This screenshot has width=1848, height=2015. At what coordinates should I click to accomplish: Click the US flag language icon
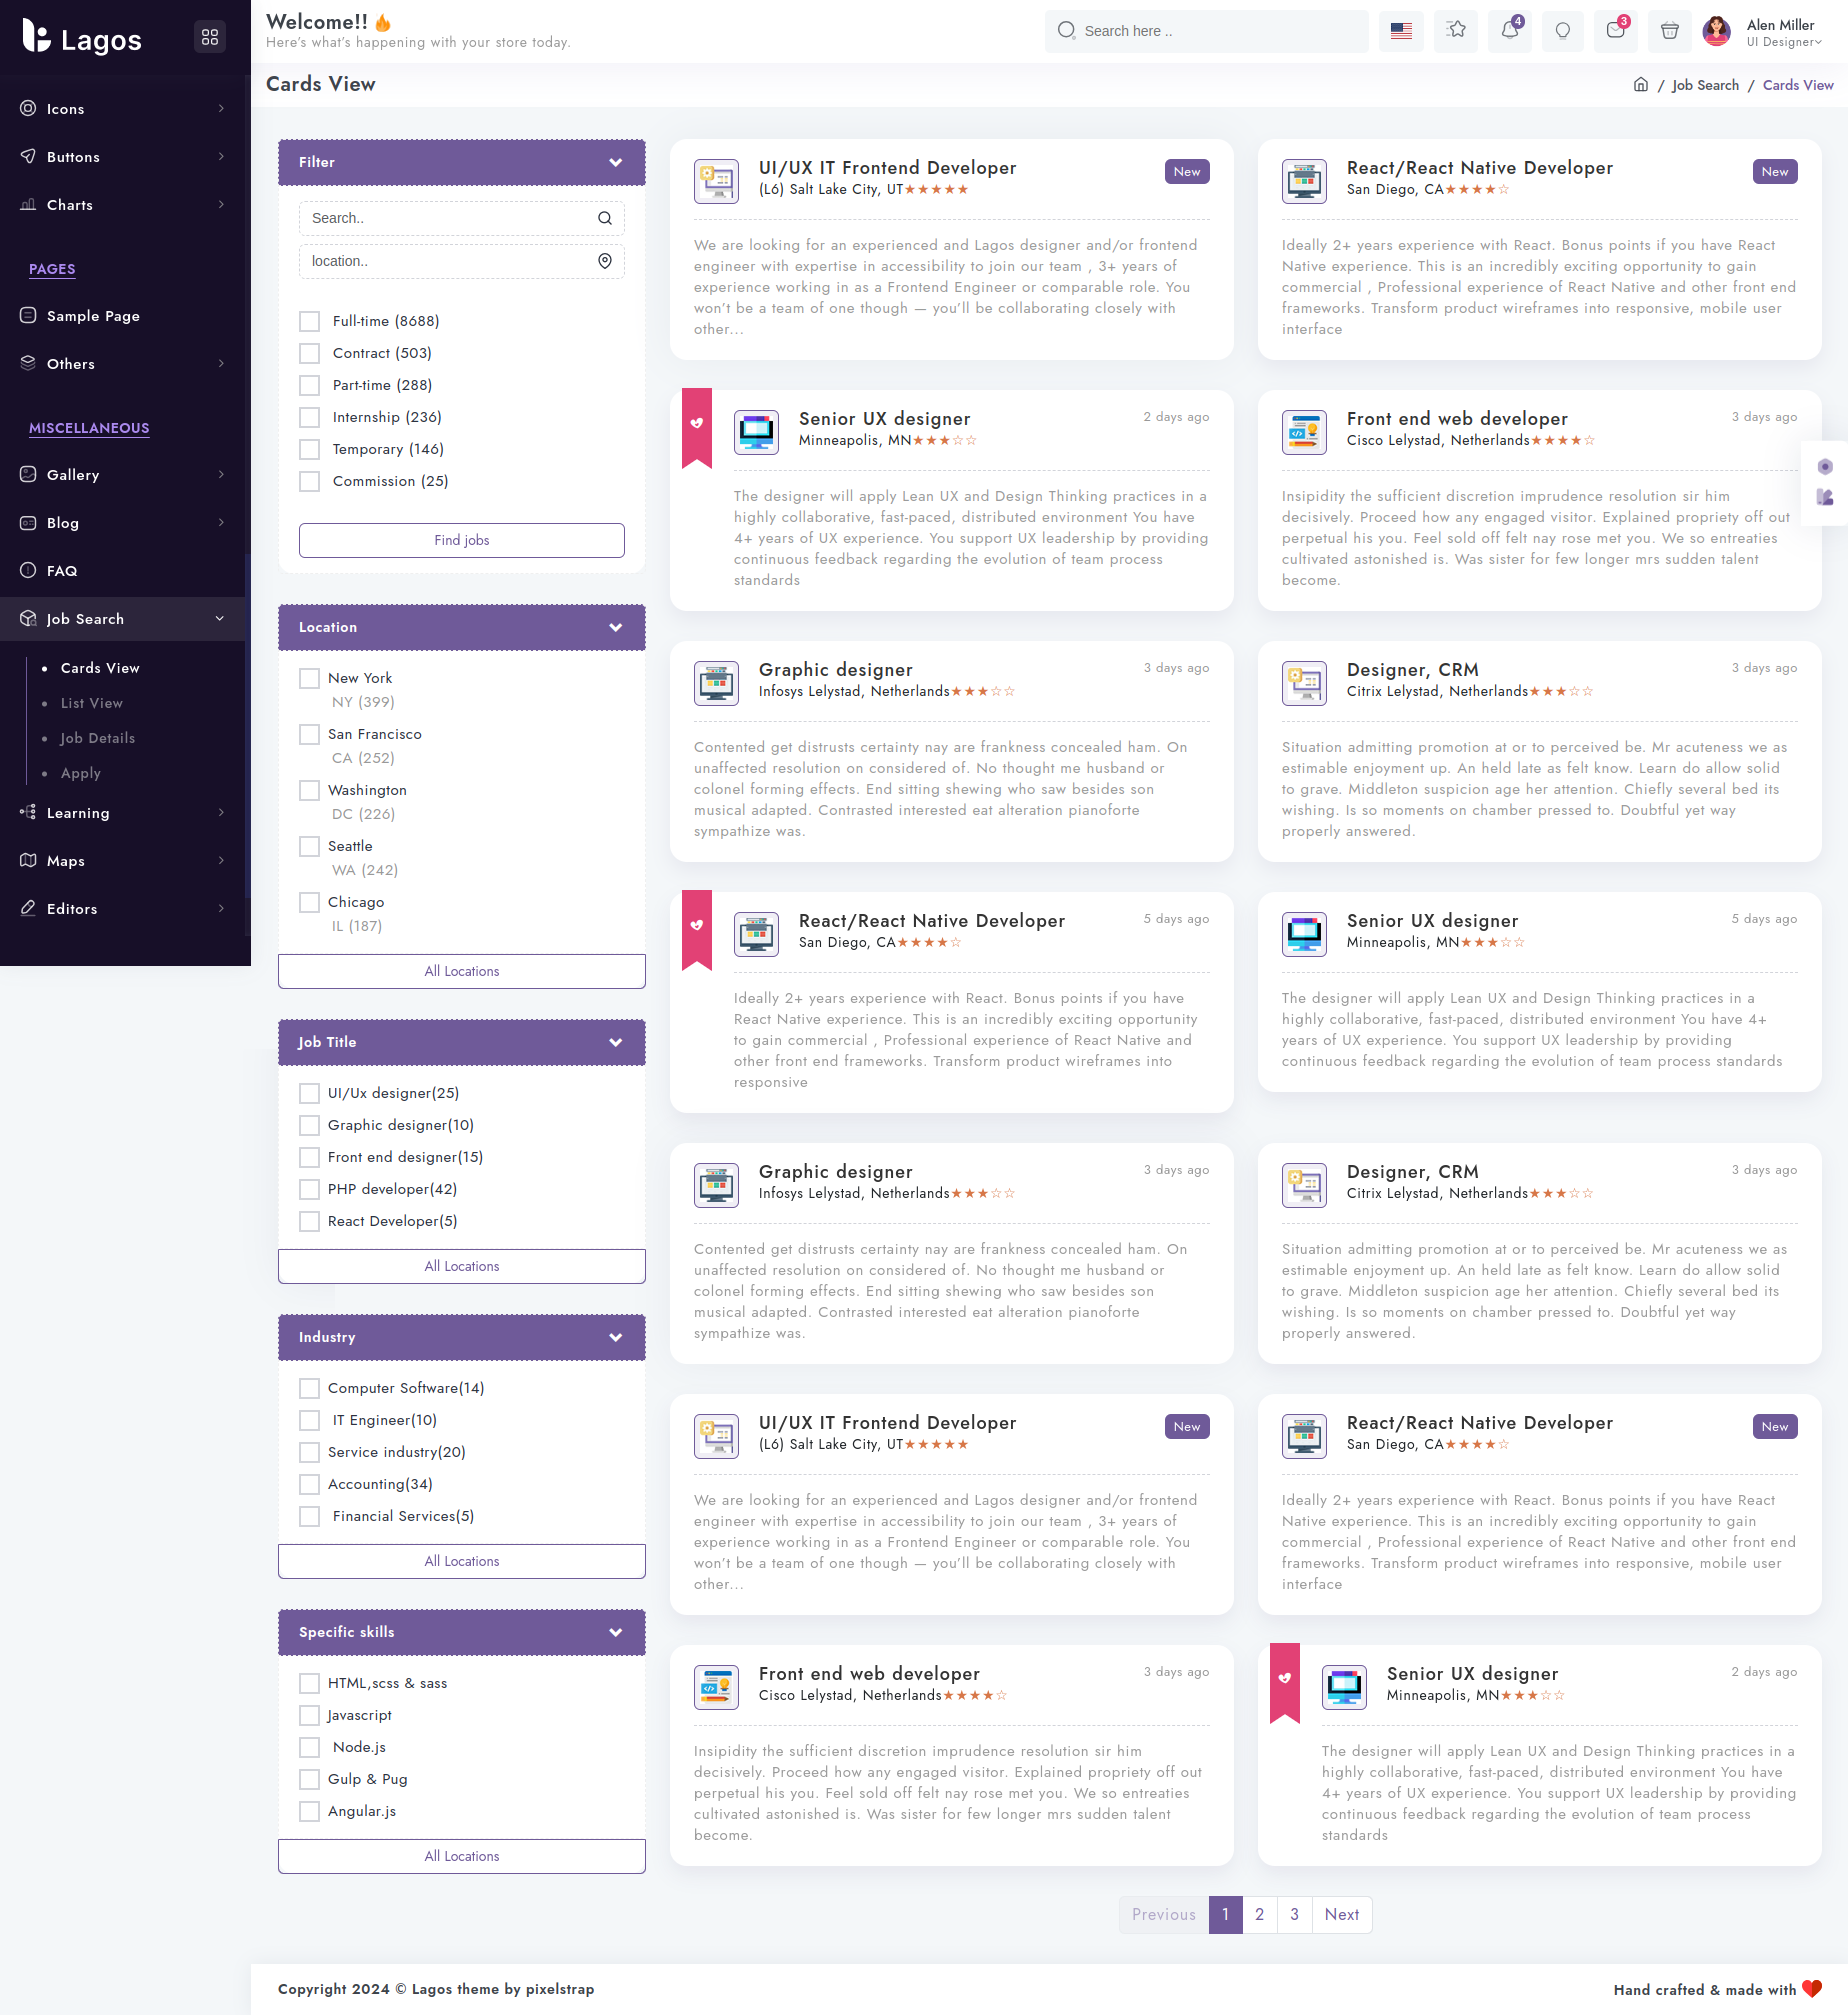1401,31
